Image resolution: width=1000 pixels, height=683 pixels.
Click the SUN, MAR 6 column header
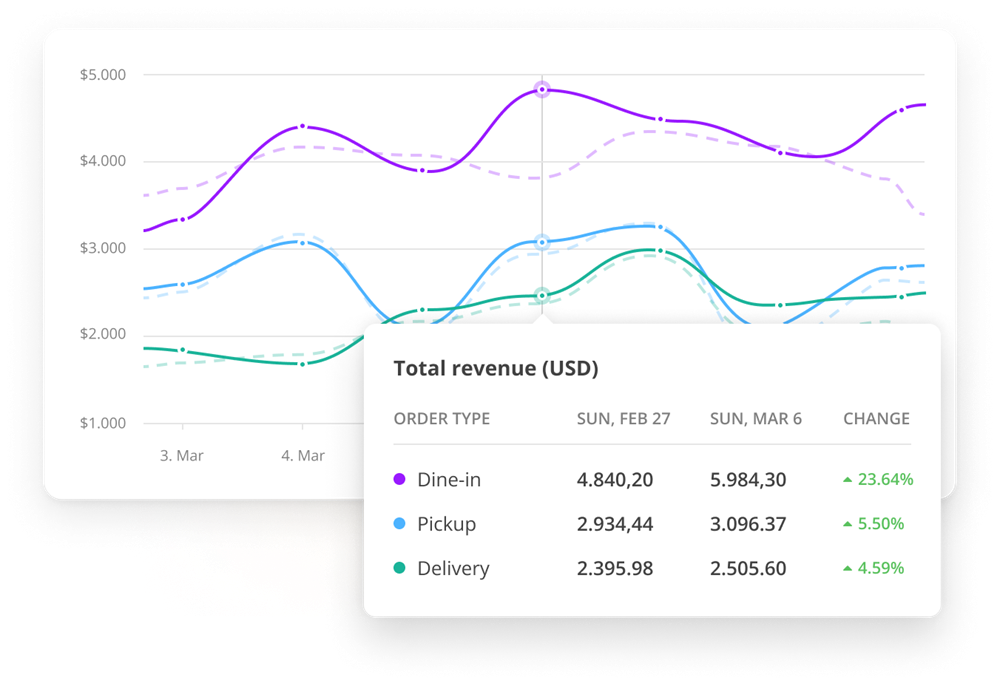click(x=756, y=419)
